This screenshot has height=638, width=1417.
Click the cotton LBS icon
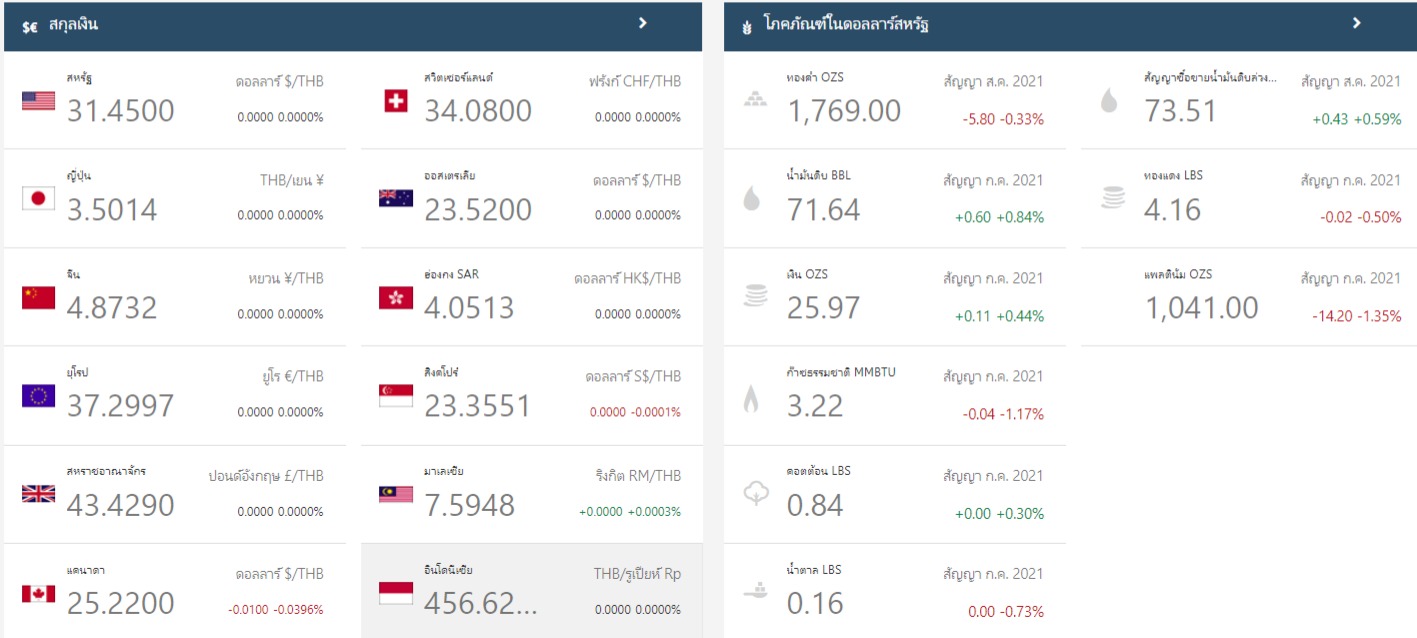pyautogui.click(x=755, y=494)
